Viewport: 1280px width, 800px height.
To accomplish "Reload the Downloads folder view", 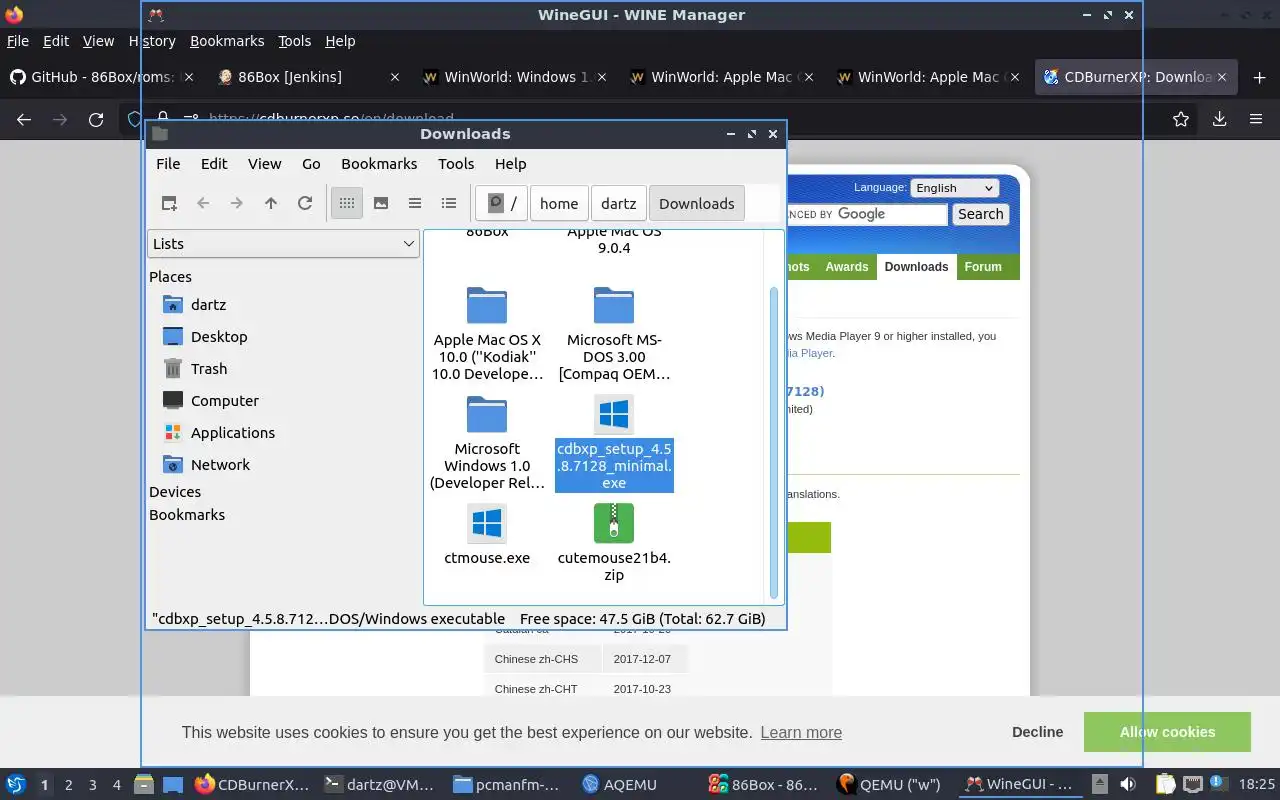I will click(305, 203).
